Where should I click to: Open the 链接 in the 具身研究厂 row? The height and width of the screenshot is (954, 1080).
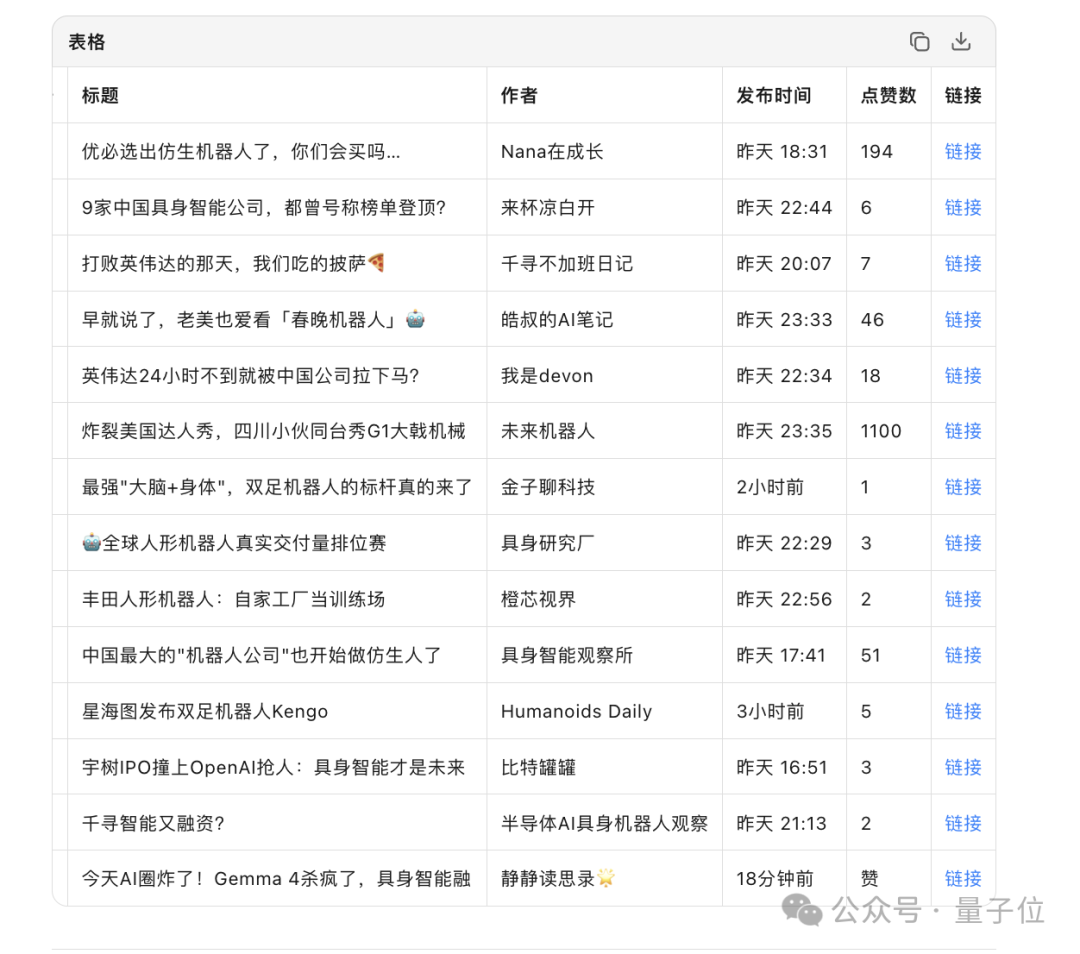[x=963, y=543]
